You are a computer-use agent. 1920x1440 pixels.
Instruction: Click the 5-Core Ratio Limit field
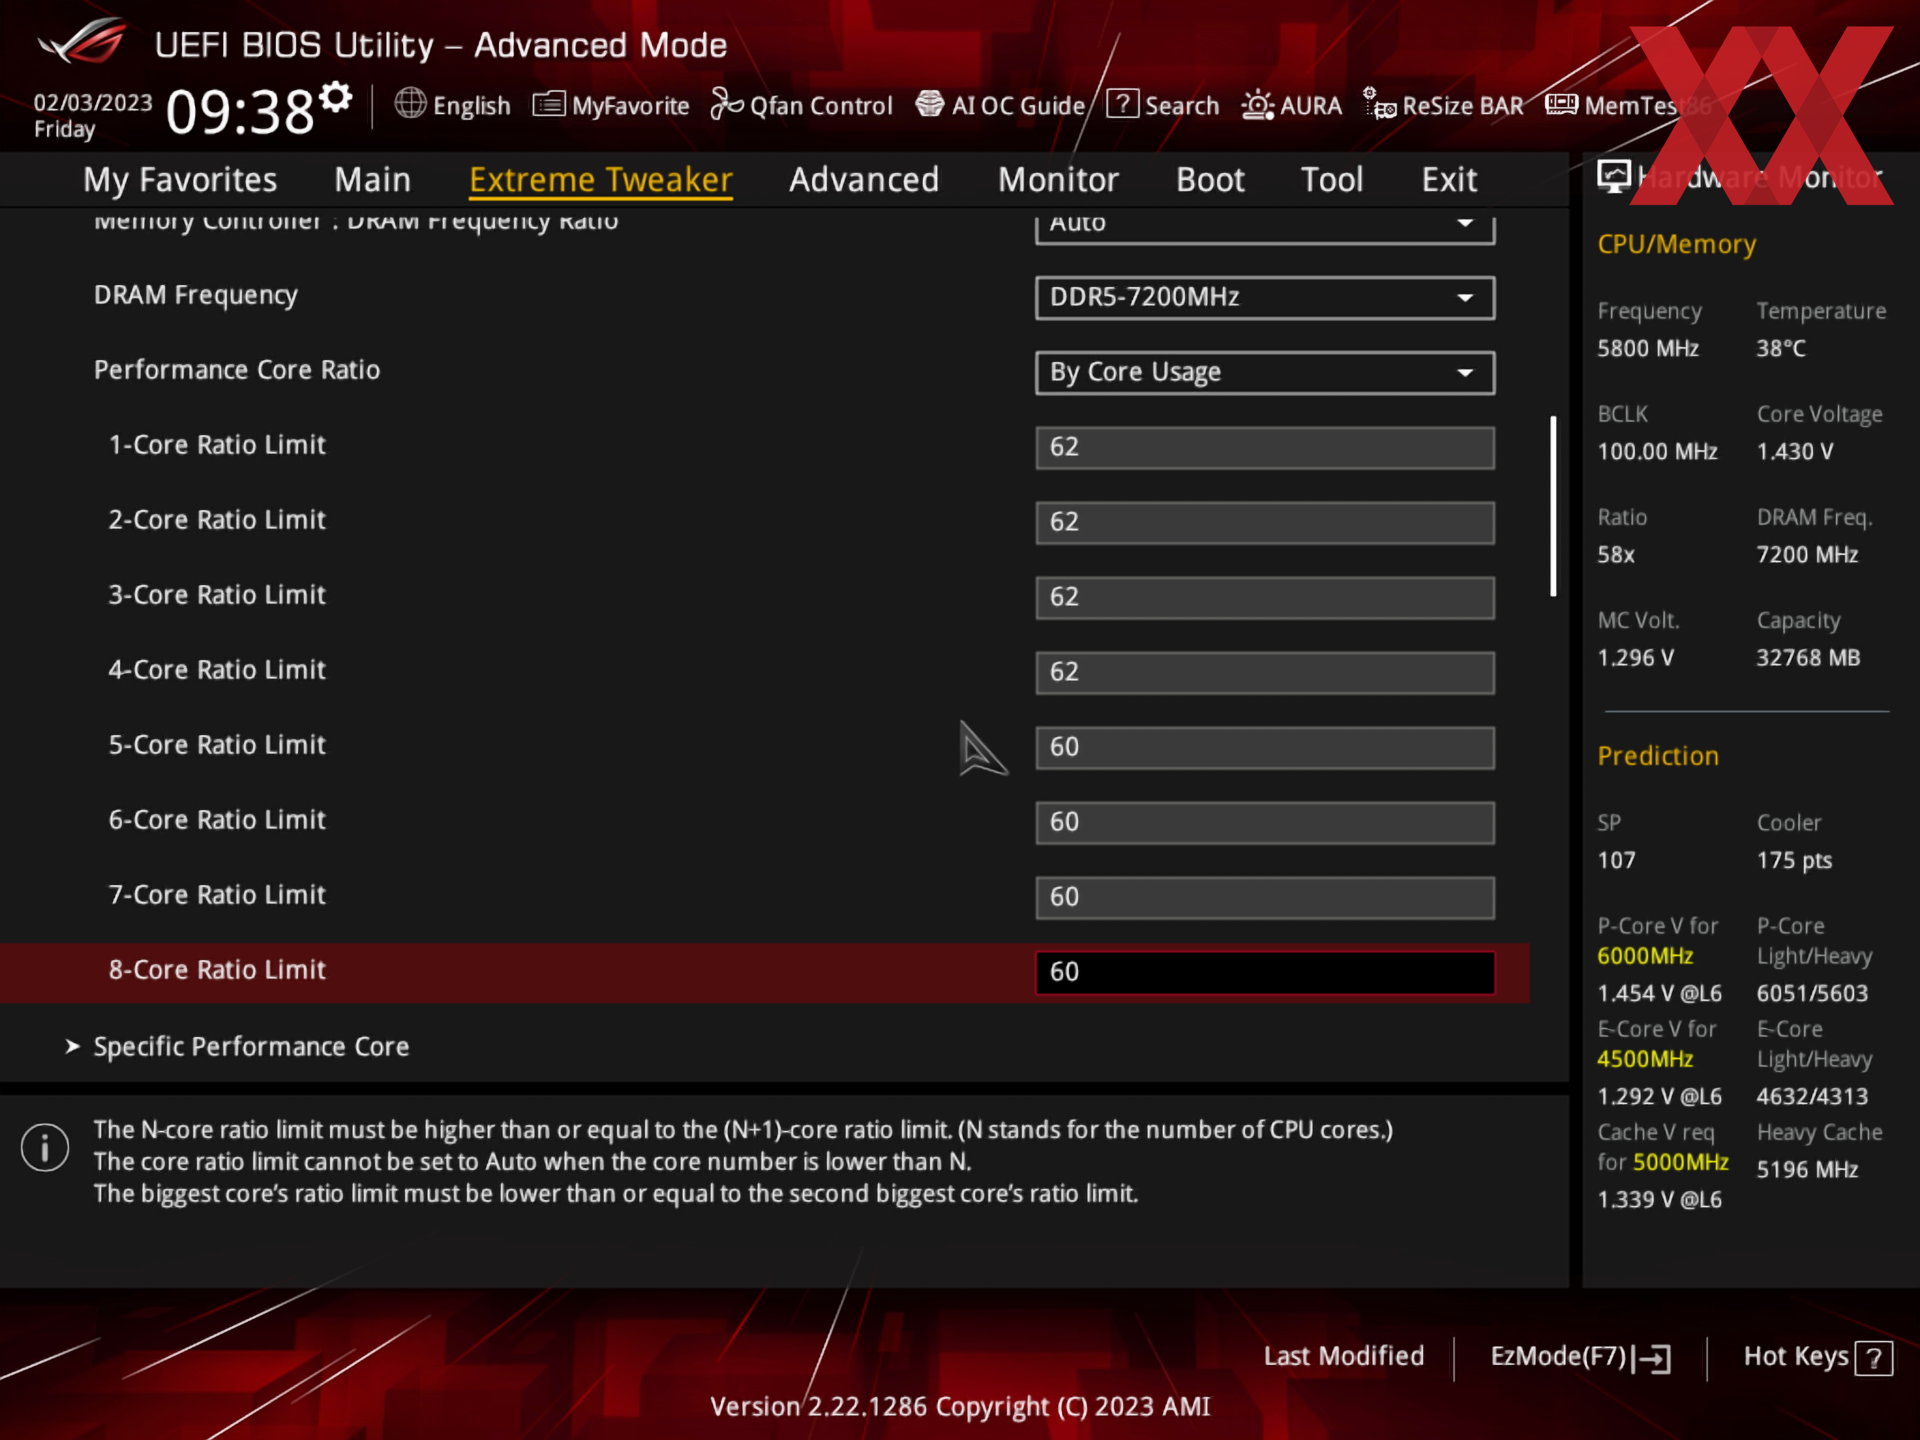[x=1265, y=747]
